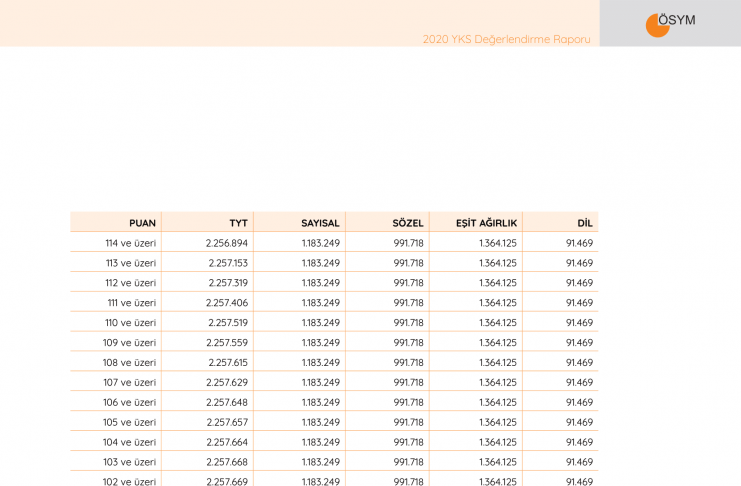Select the '102 ve üzeri' row label
The image size is (741, 486).
click(129, 481)
